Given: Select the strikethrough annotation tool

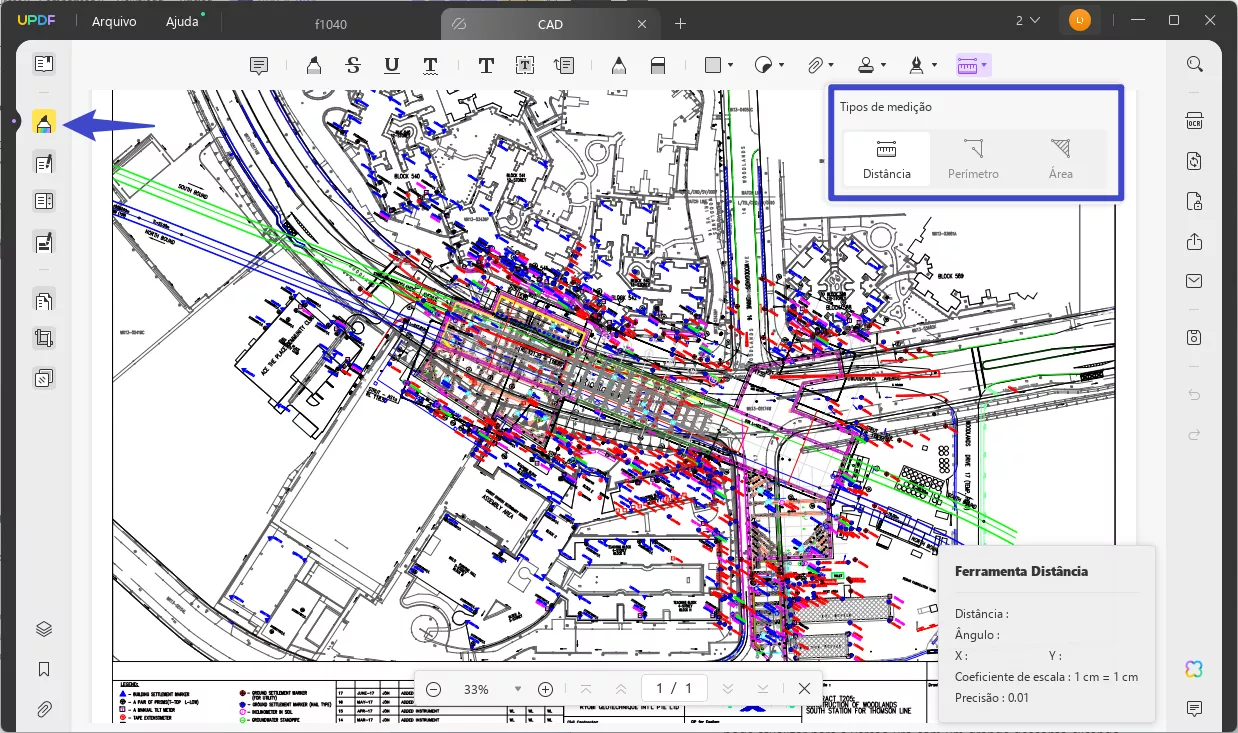Looking at the screenshot, I should (353, 66).
